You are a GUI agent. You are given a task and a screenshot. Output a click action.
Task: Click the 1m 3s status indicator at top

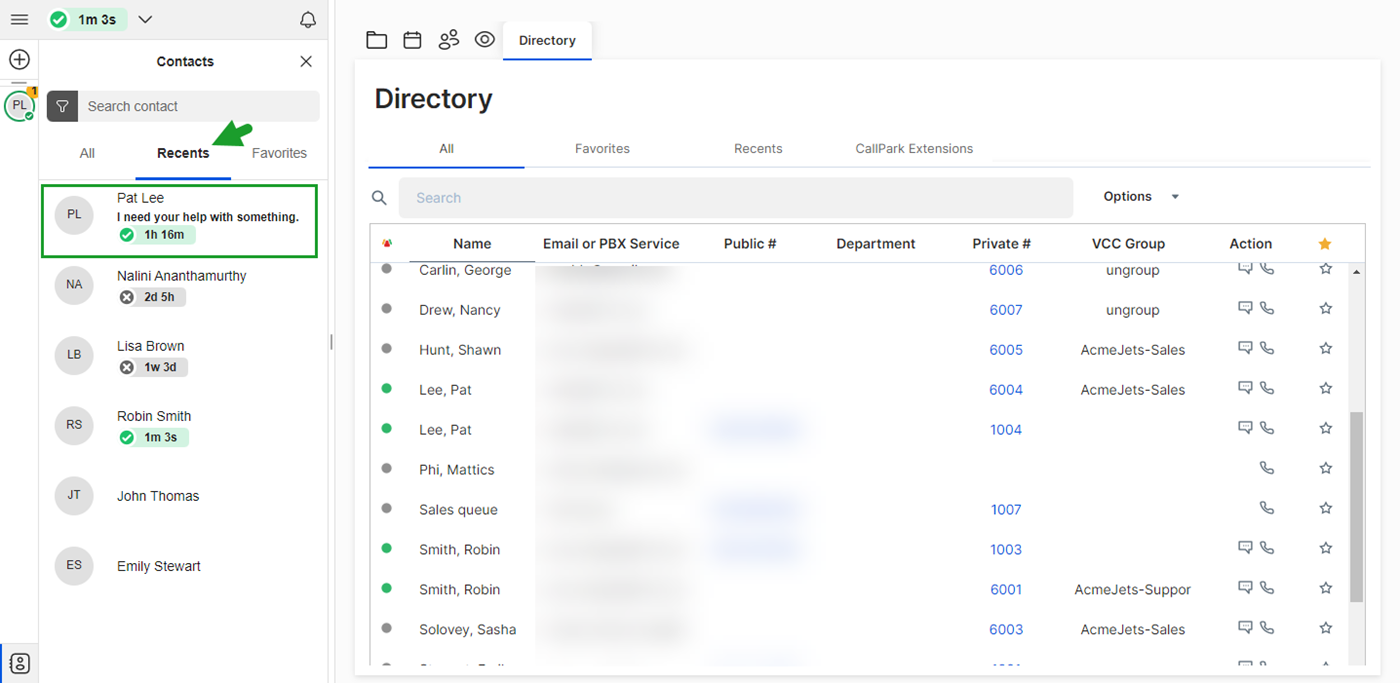(x=88, y=20)
